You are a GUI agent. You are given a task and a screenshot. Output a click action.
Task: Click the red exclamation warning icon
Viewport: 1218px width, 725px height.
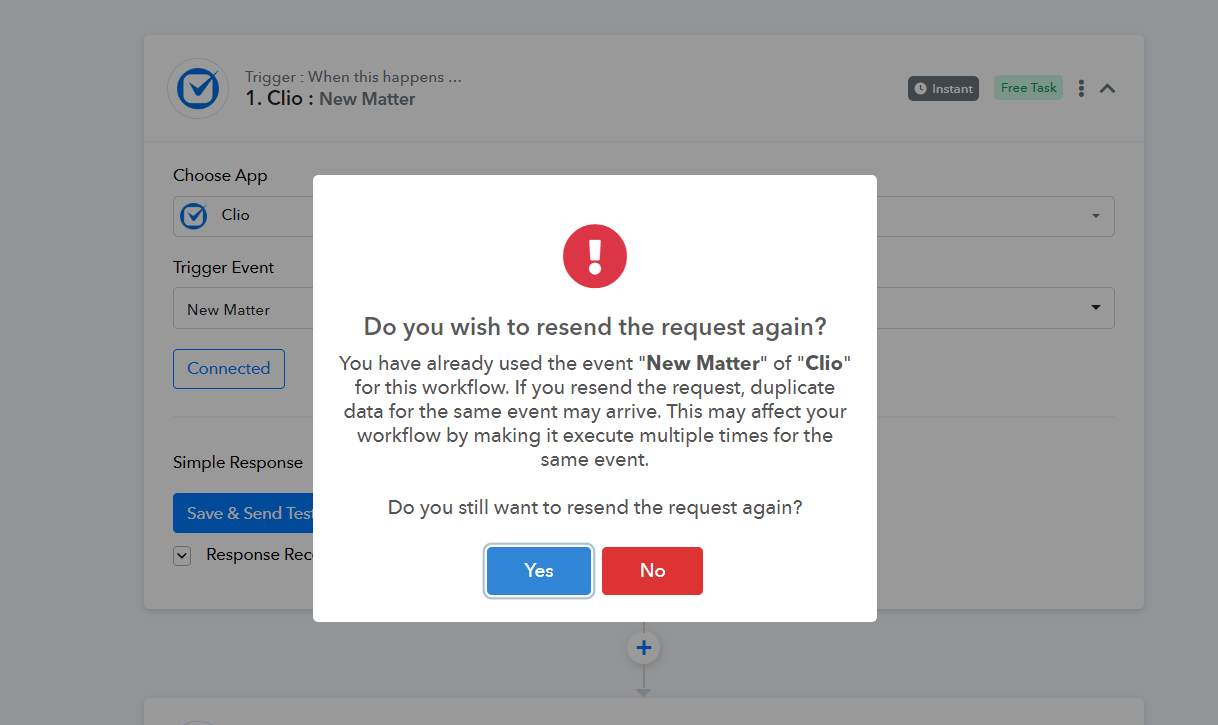(x=595, y=256)
